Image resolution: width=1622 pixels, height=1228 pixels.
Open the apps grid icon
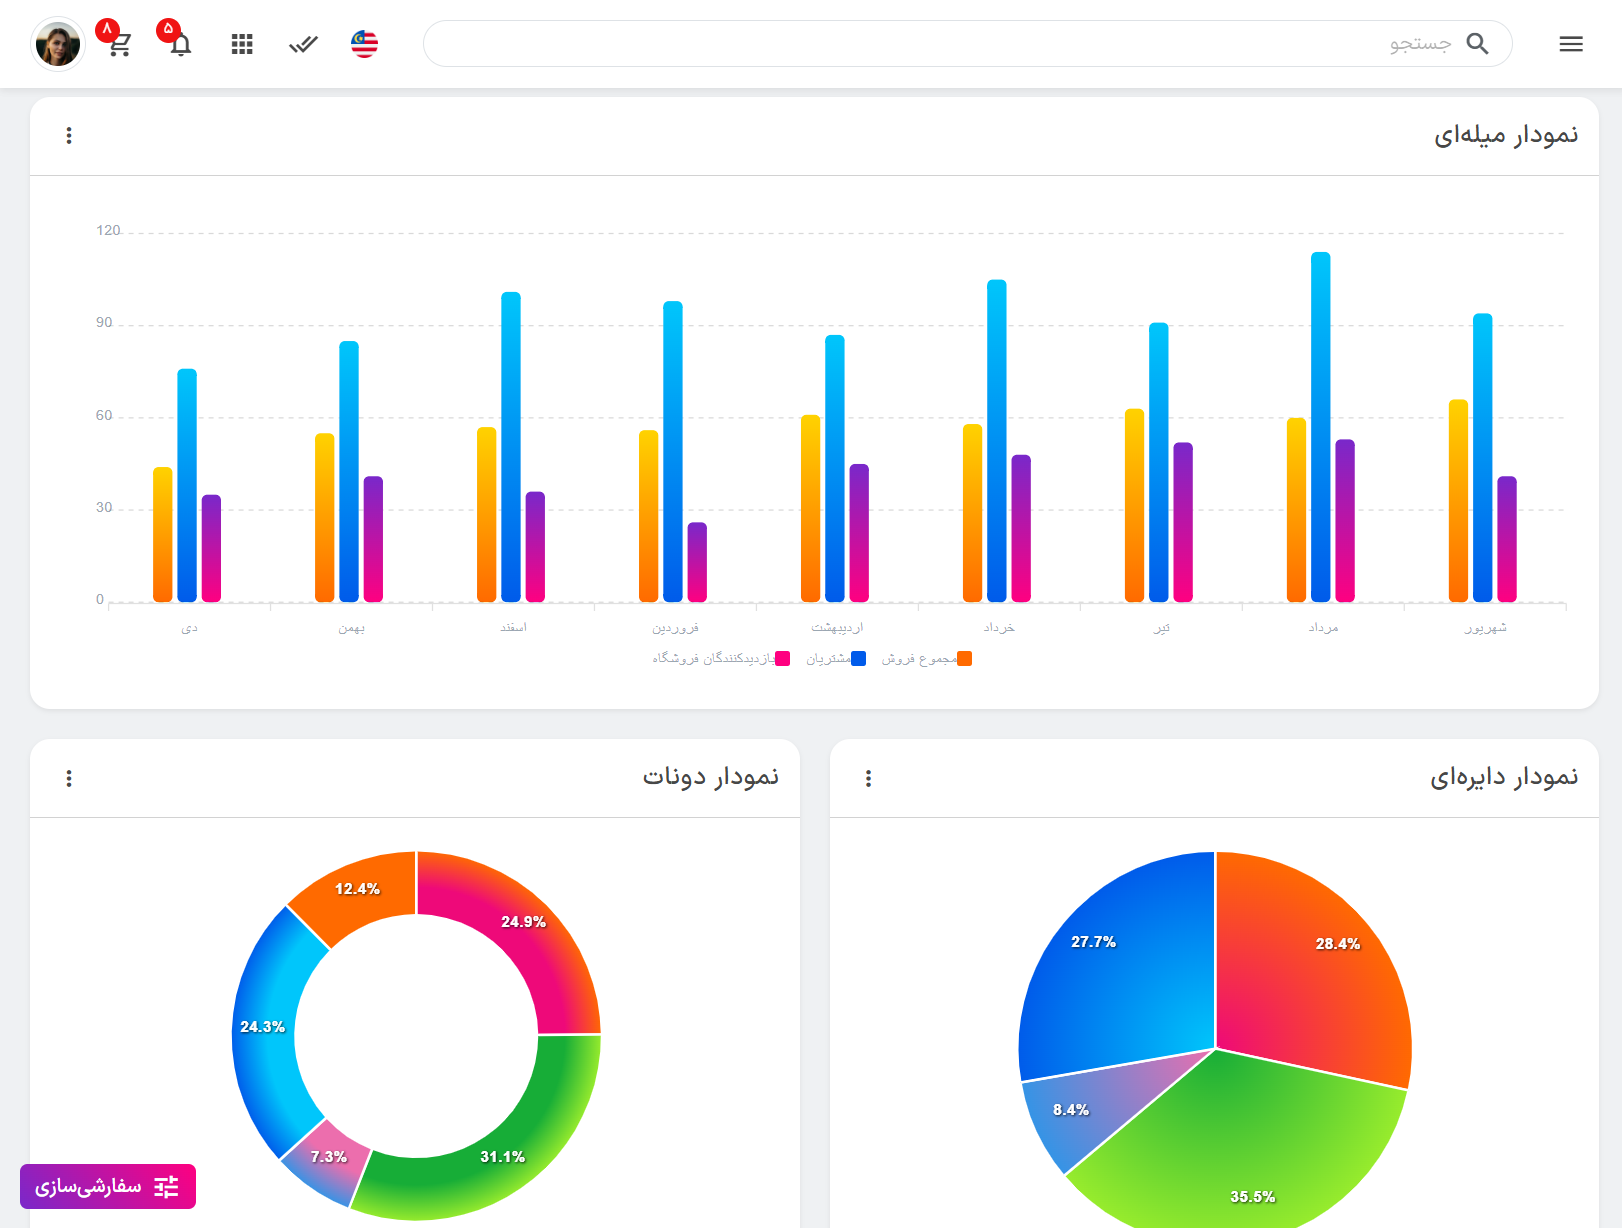click(242, 44)
